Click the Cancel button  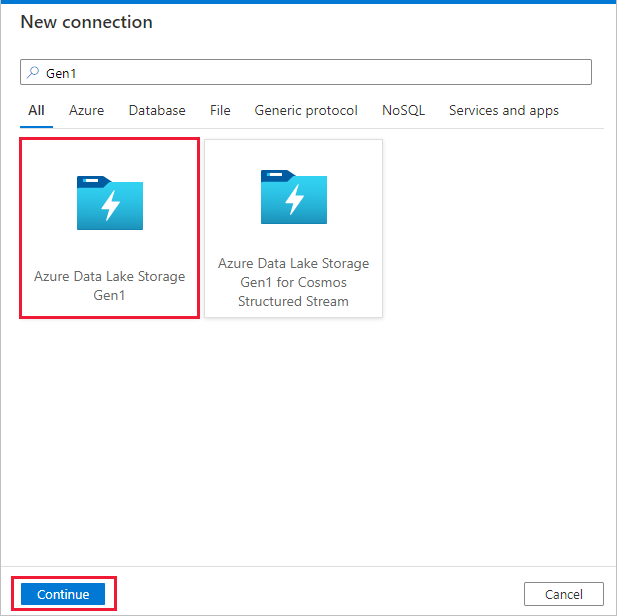(563, 594)
